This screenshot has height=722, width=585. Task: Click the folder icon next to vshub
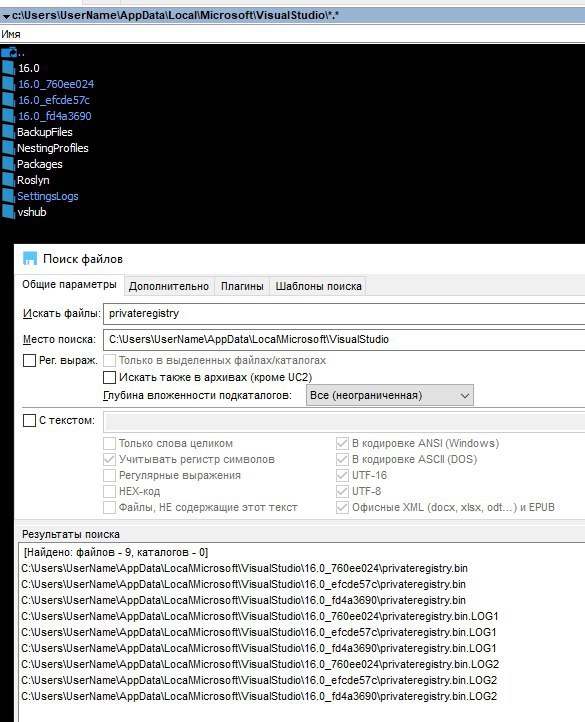click(8, 212)
